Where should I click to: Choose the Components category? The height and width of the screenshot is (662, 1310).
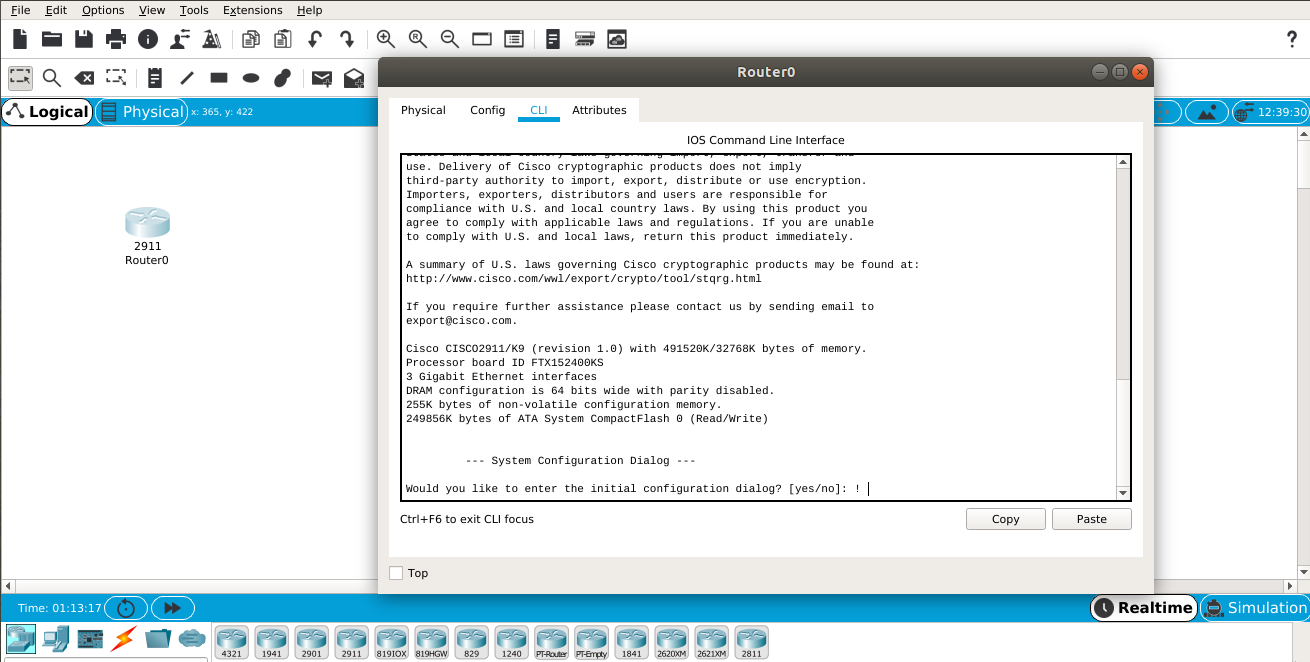click(90, 638)
